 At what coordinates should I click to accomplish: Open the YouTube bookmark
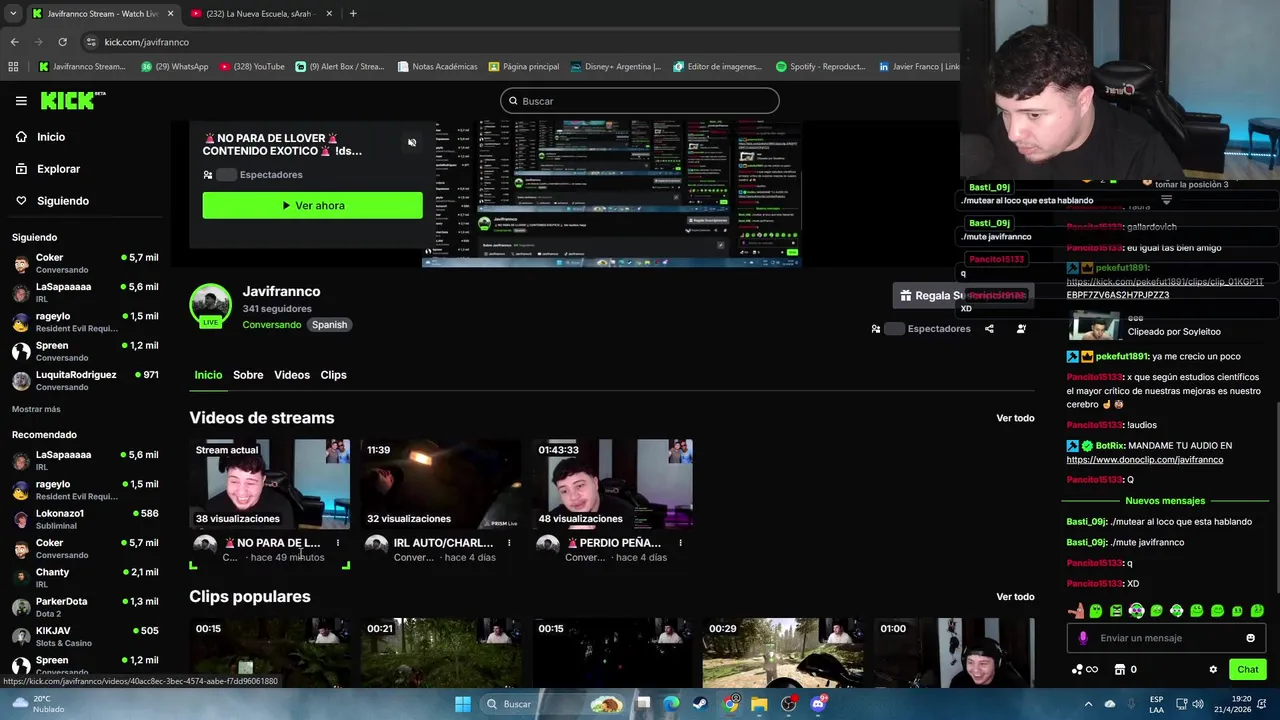pos(252,67)
